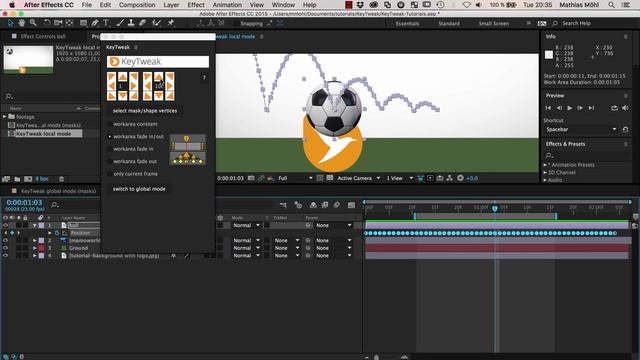
Task: Click KeyTweak up arrow in first pad
Action: tap(122, 76)
